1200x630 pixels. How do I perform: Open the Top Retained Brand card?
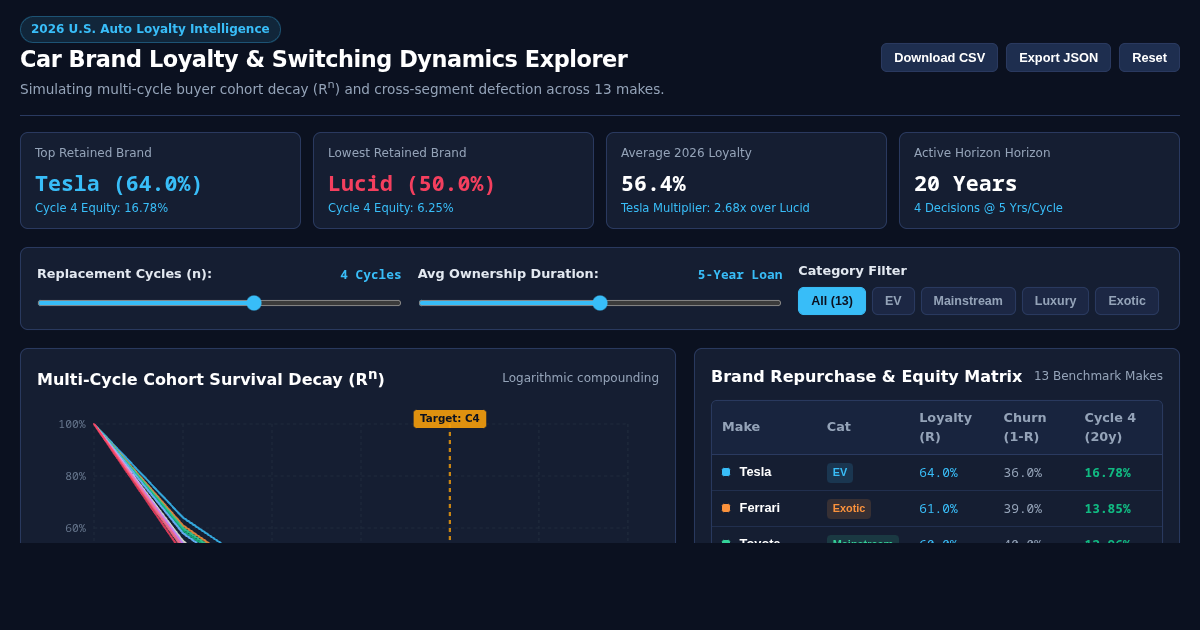(160, 181)
